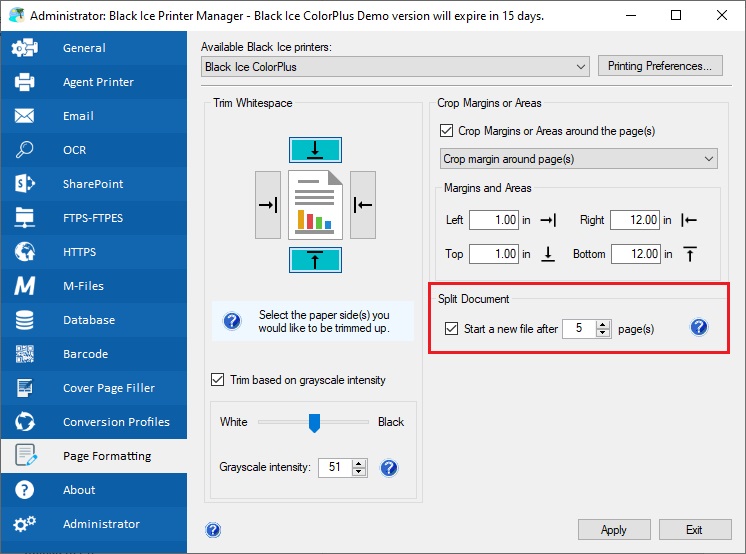Switch to Agent Printer section
The width and height of the screenshot is (746, 554).
[94, 82]
